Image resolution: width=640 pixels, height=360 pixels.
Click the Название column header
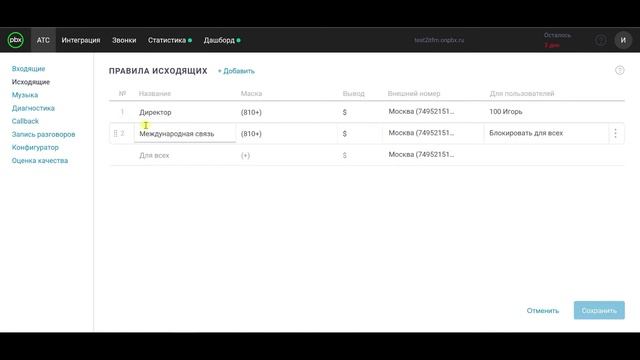click(155, 93)
